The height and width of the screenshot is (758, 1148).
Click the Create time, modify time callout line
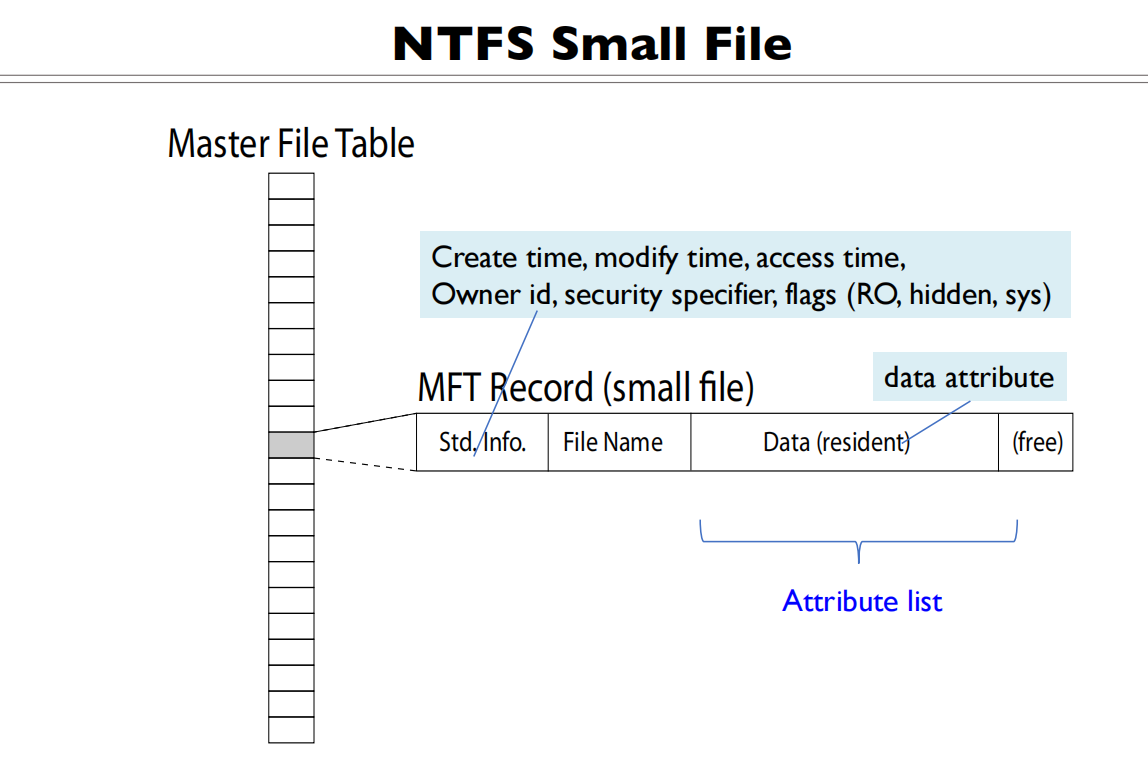pos(668,258)
